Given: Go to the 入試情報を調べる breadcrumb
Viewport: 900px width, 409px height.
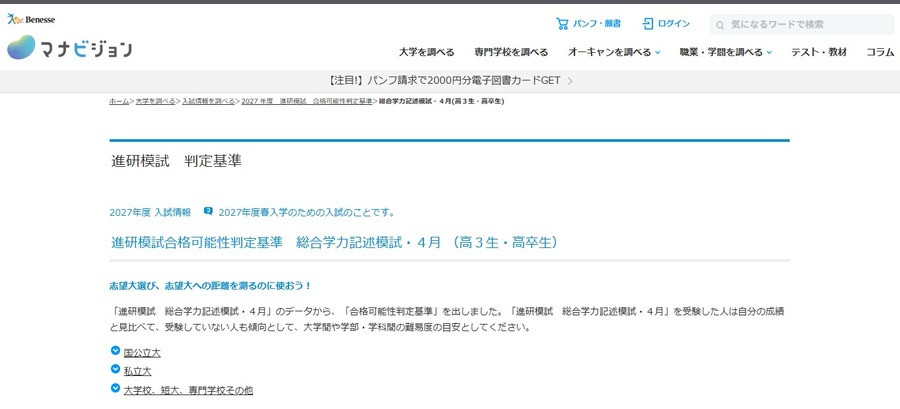Looking at the screenshot, I should [208, 101].
